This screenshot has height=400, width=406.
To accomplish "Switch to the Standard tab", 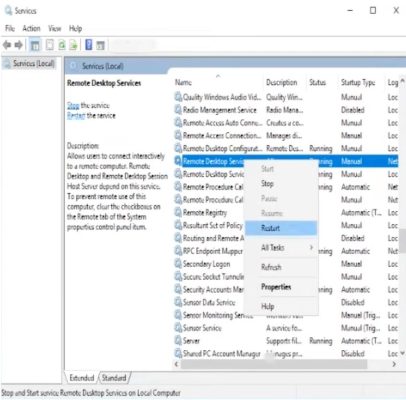I will pyautogui.click(x=114, y=378).
